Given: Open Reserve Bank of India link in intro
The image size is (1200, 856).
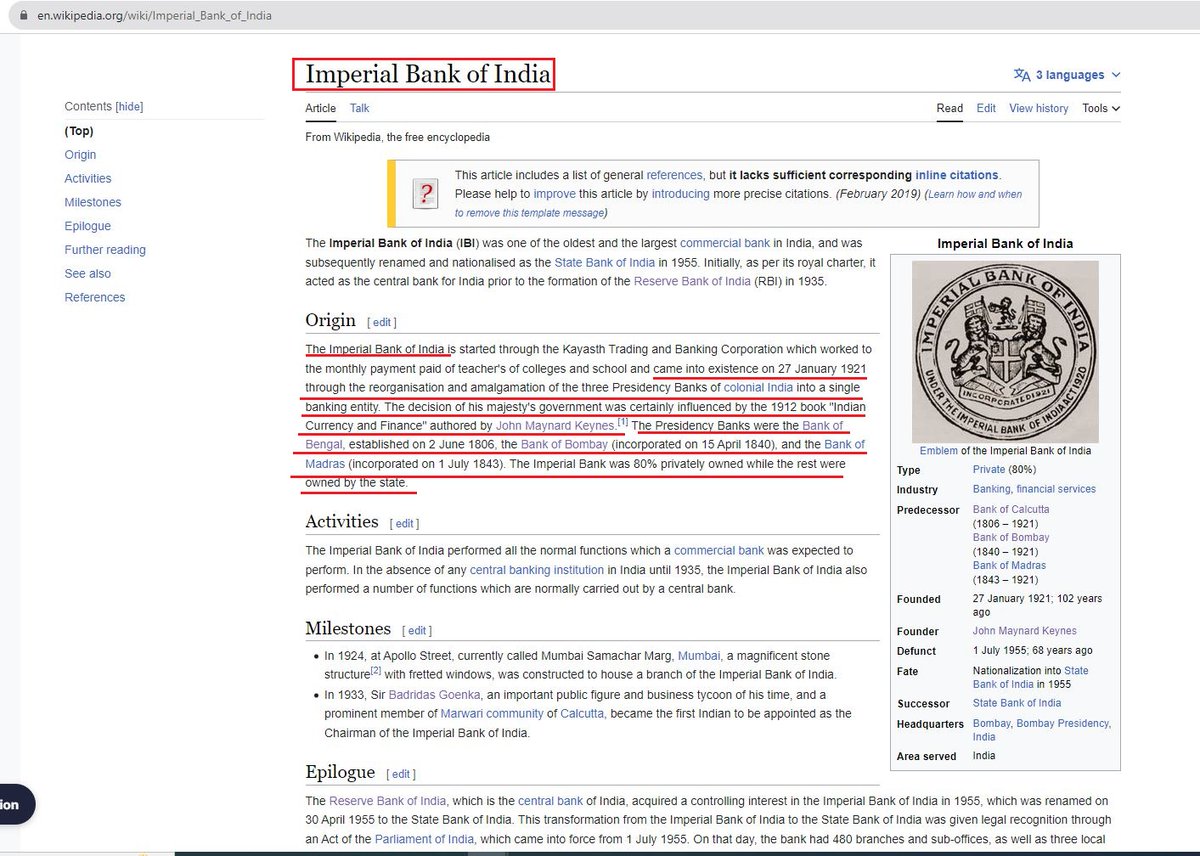Looking at the screenshot, I should point(692,282).
